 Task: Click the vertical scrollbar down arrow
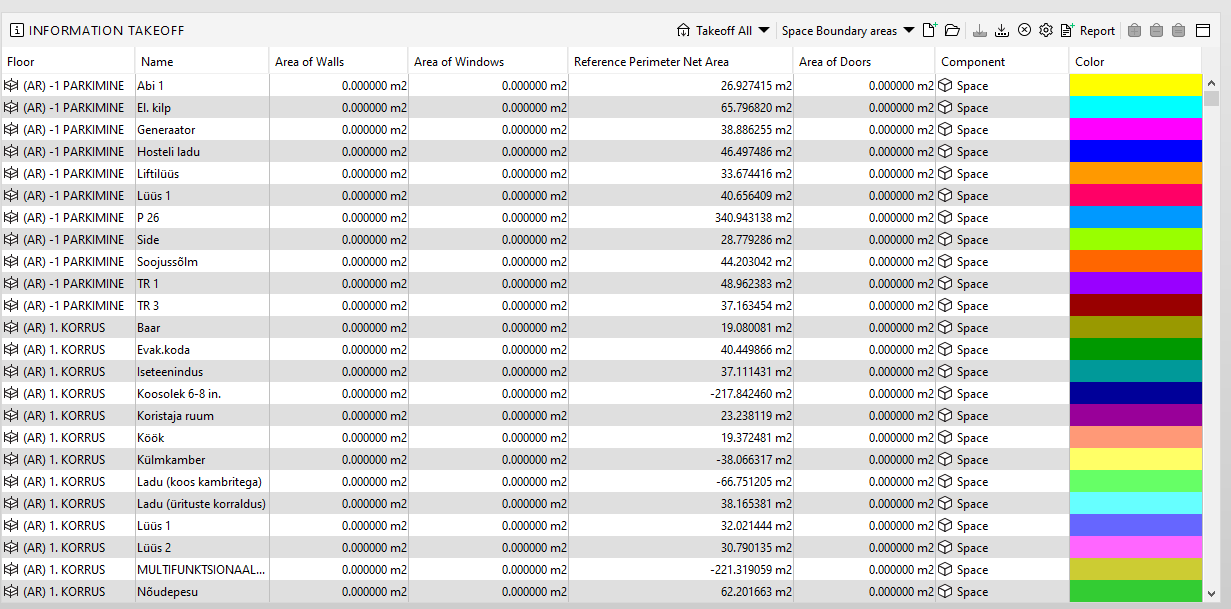tap(1211, 593)
